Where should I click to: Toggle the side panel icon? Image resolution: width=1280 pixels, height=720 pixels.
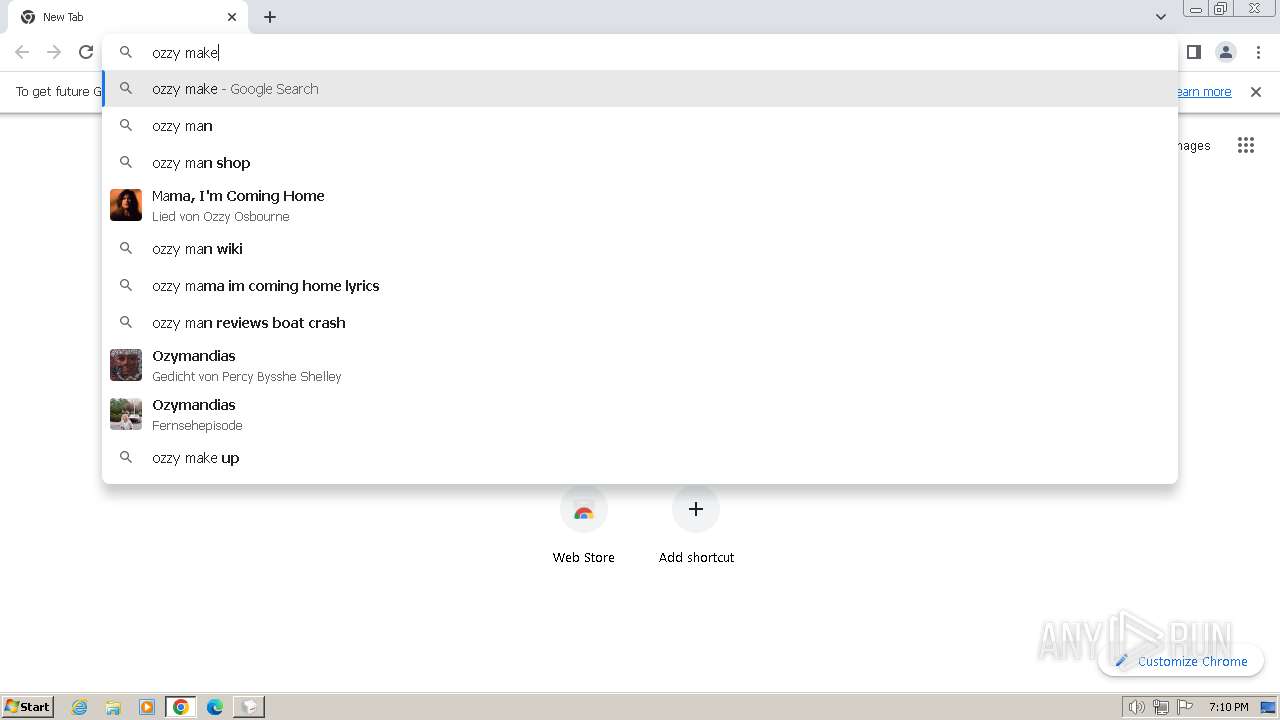pos(1193,52)
